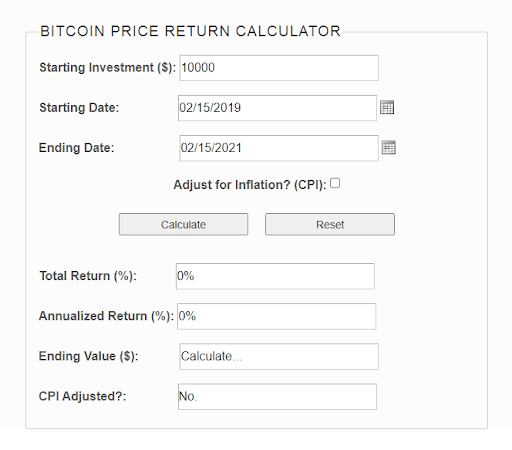Click the 'Ending Date:' label text
512x450 pixels.
click(x=77, y=148)
